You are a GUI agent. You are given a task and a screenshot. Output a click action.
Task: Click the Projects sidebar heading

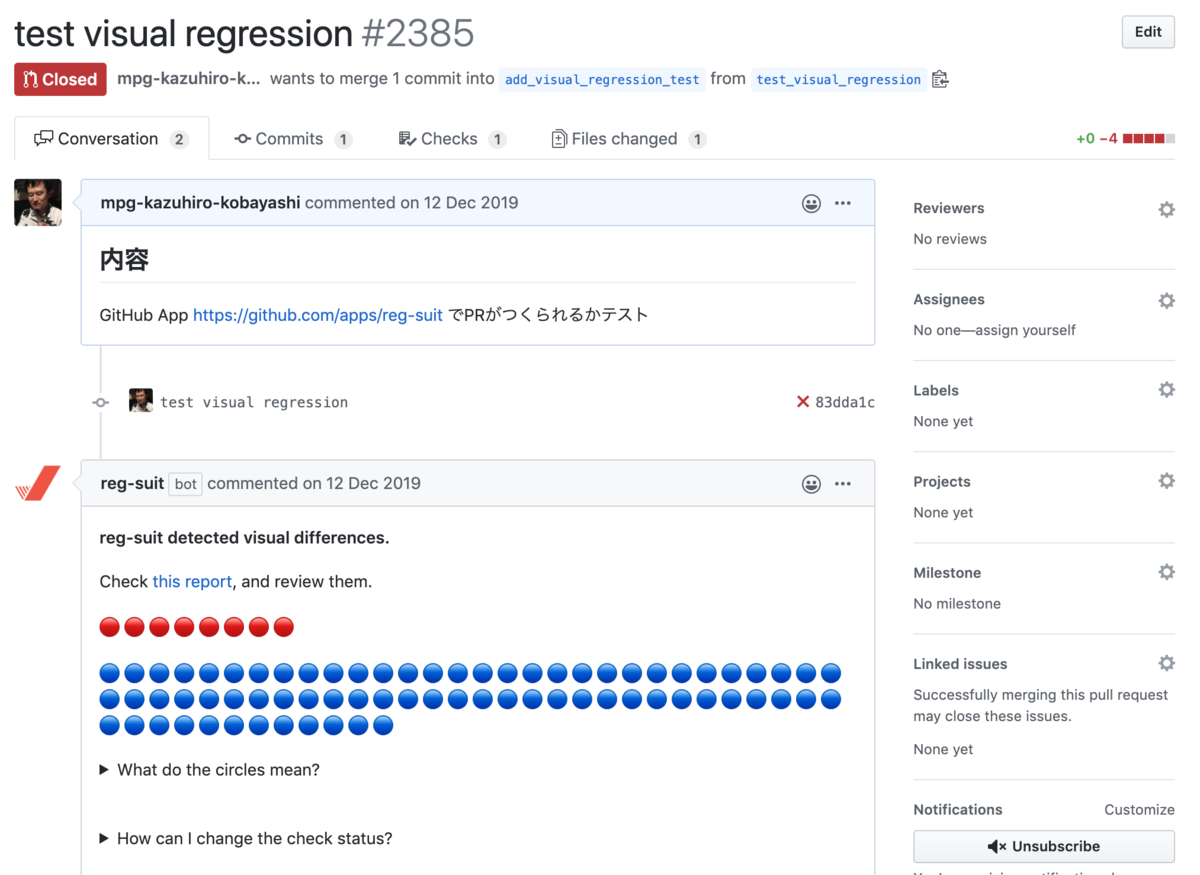click(942, 481)
